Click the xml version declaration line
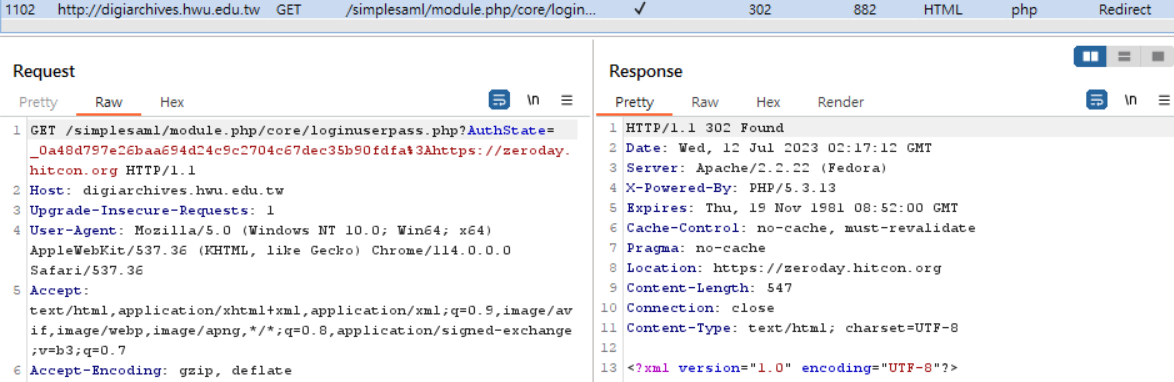This screenshot has width=1174, height=382. (792, 368)
